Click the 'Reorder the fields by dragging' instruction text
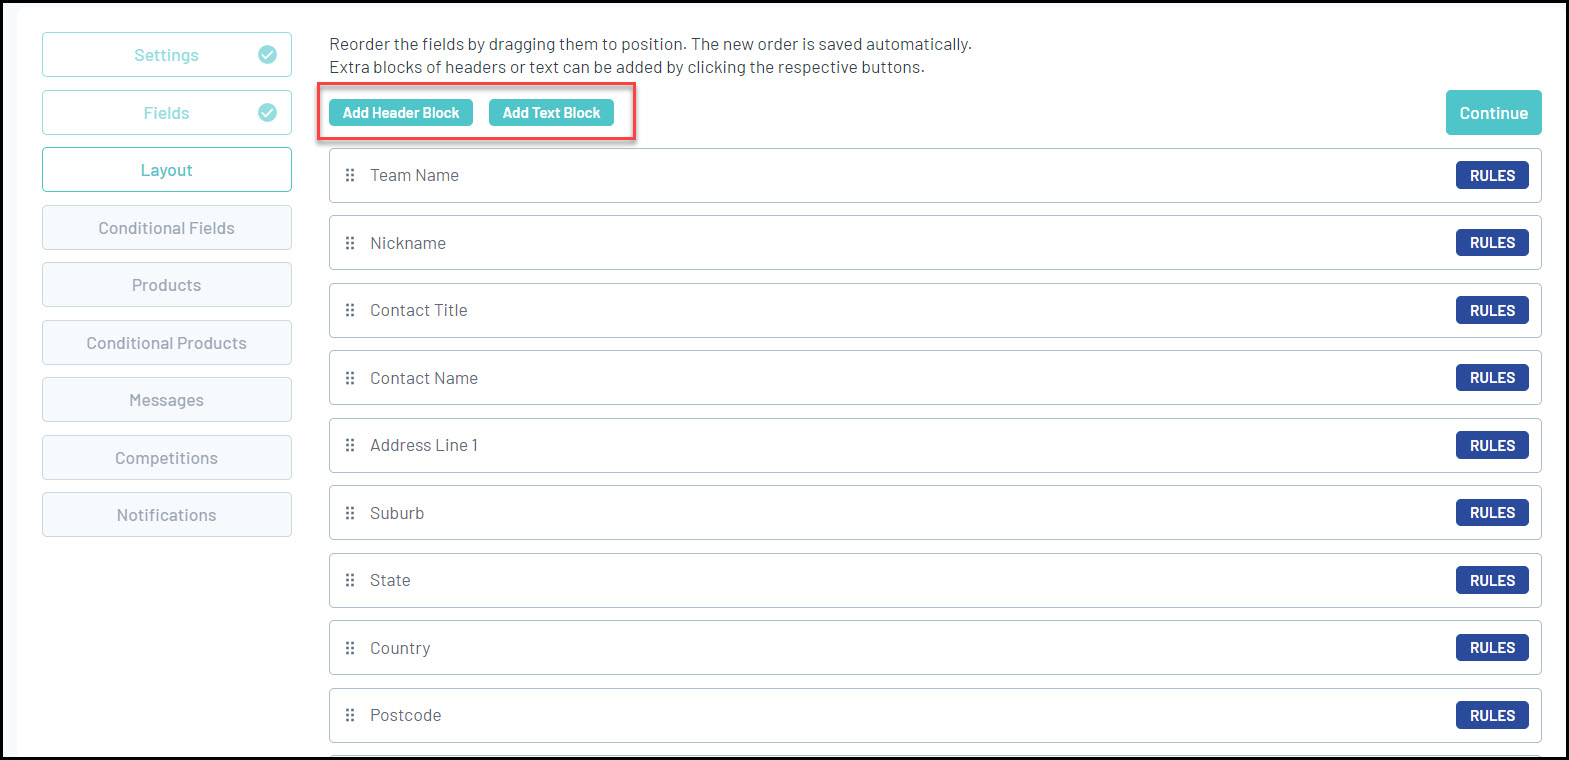Viewport: 1569px width, 760px height. [x=650, y=44]
